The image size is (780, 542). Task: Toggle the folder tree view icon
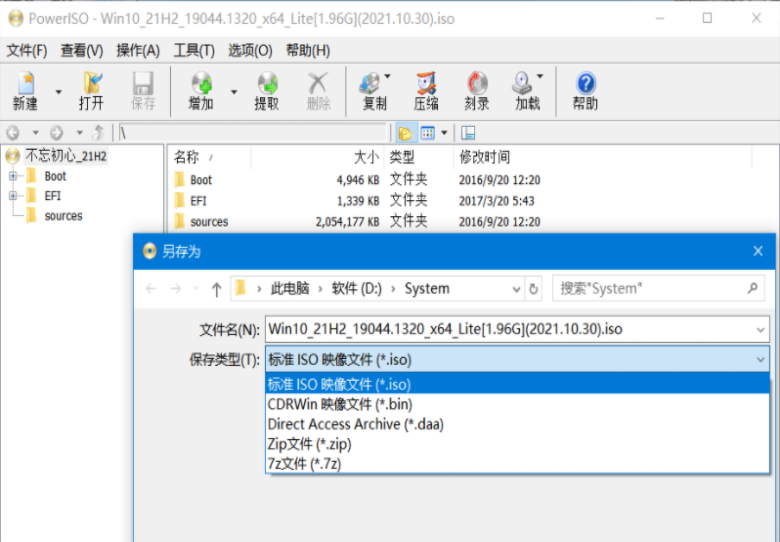pos(405,133)
